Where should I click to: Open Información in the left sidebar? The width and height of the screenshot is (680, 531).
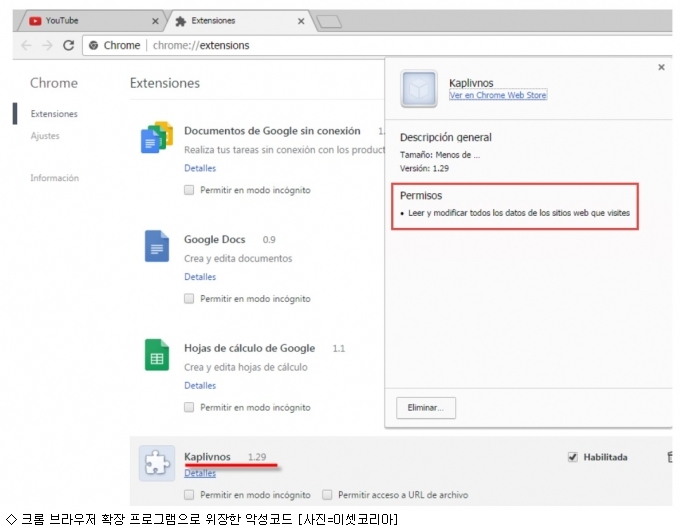tap(55, 178)
